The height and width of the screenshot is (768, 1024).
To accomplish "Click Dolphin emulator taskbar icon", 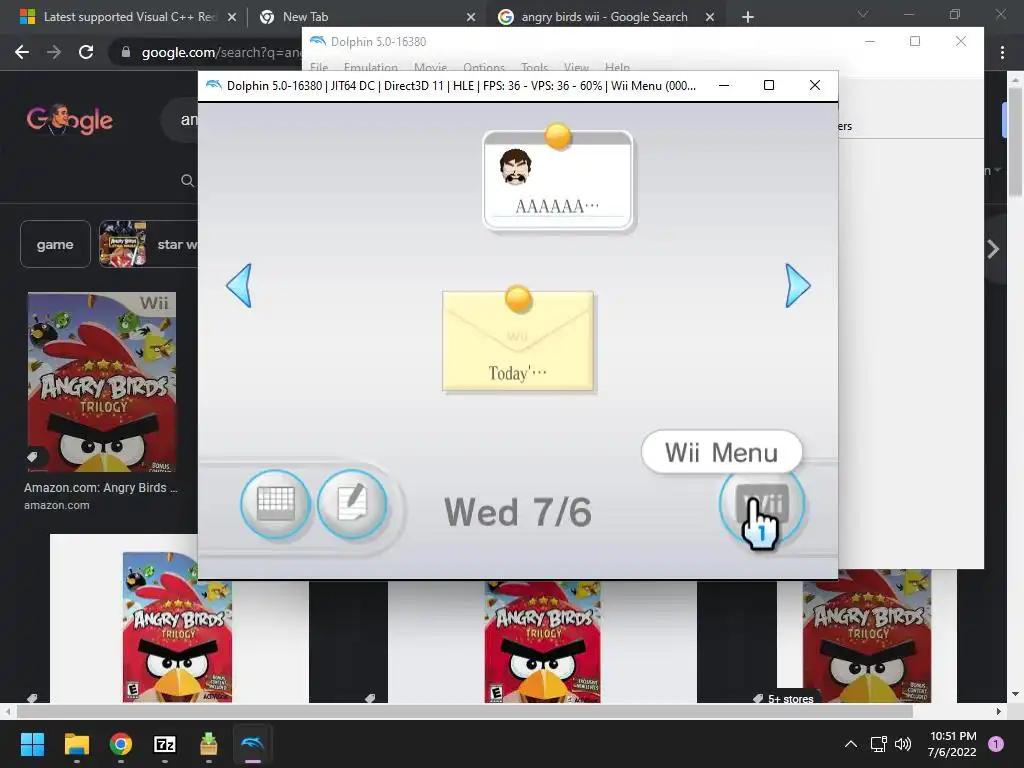I will point(253,744).
